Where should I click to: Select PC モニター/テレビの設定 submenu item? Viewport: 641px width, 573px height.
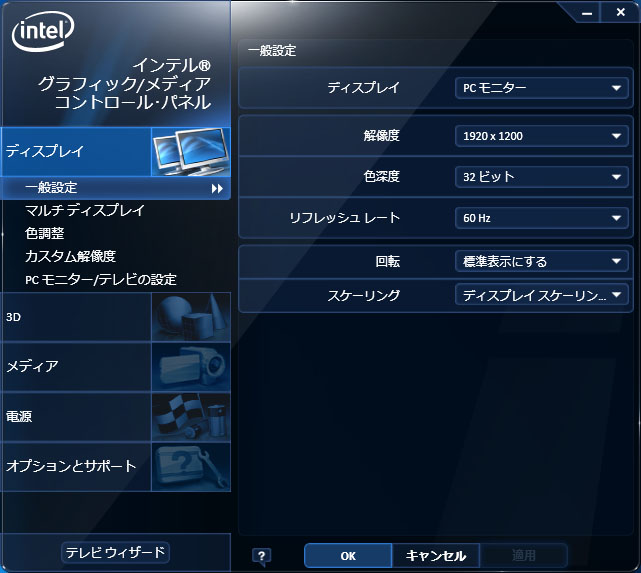point(101,280)
